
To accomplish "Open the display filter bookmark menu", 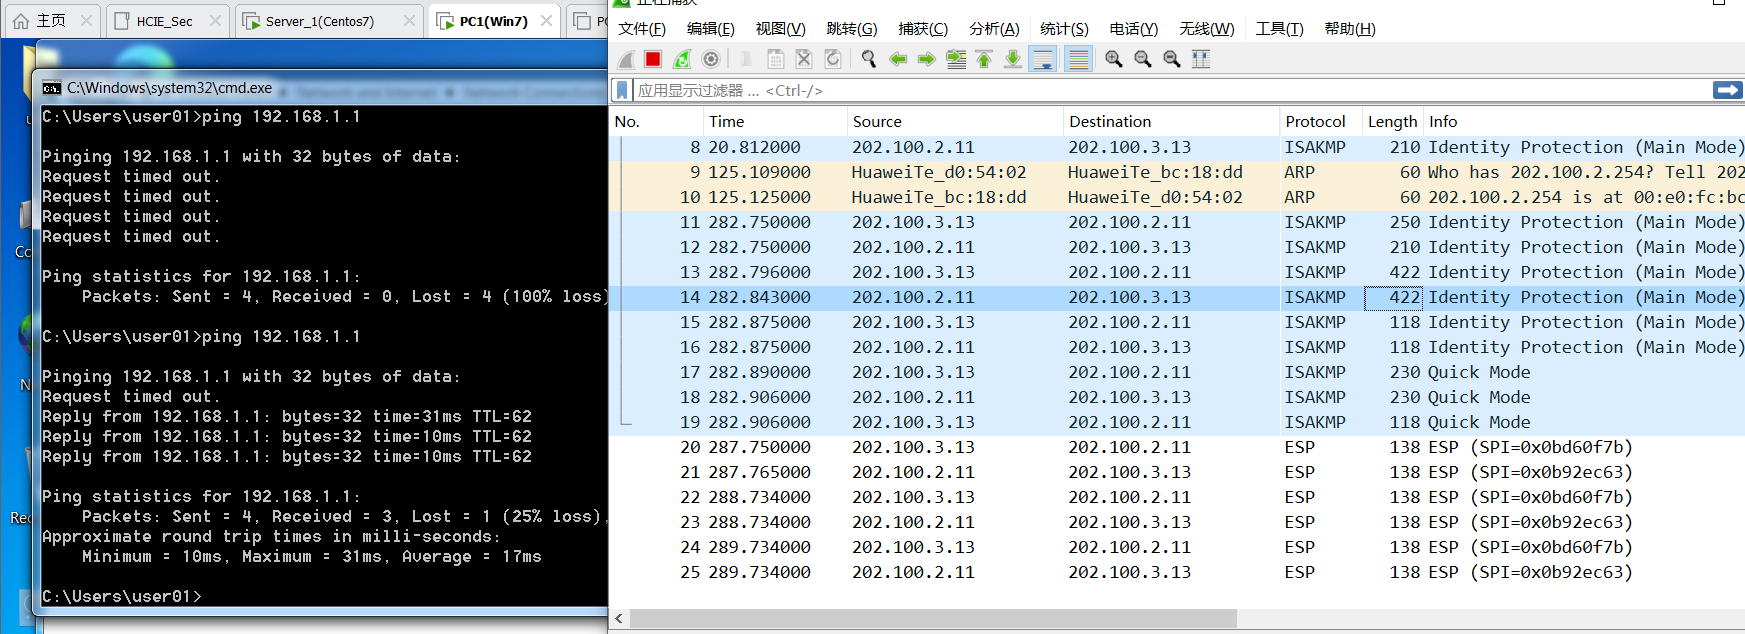I will point(622,91).
